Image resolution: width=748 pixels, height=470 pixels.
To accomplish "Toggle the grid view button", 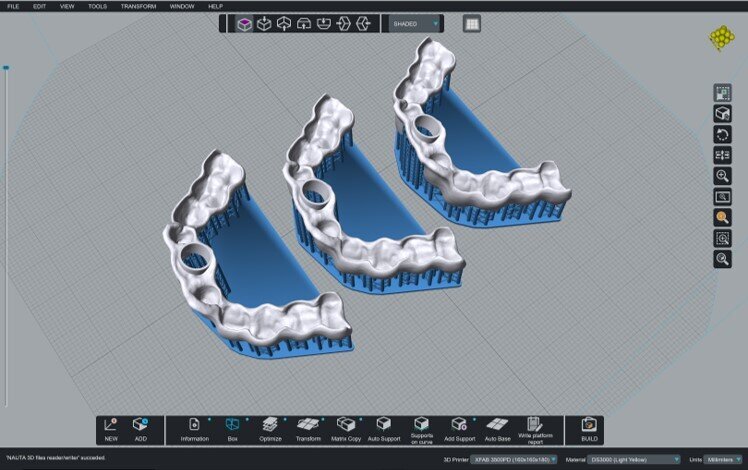I will coord(472,23).
